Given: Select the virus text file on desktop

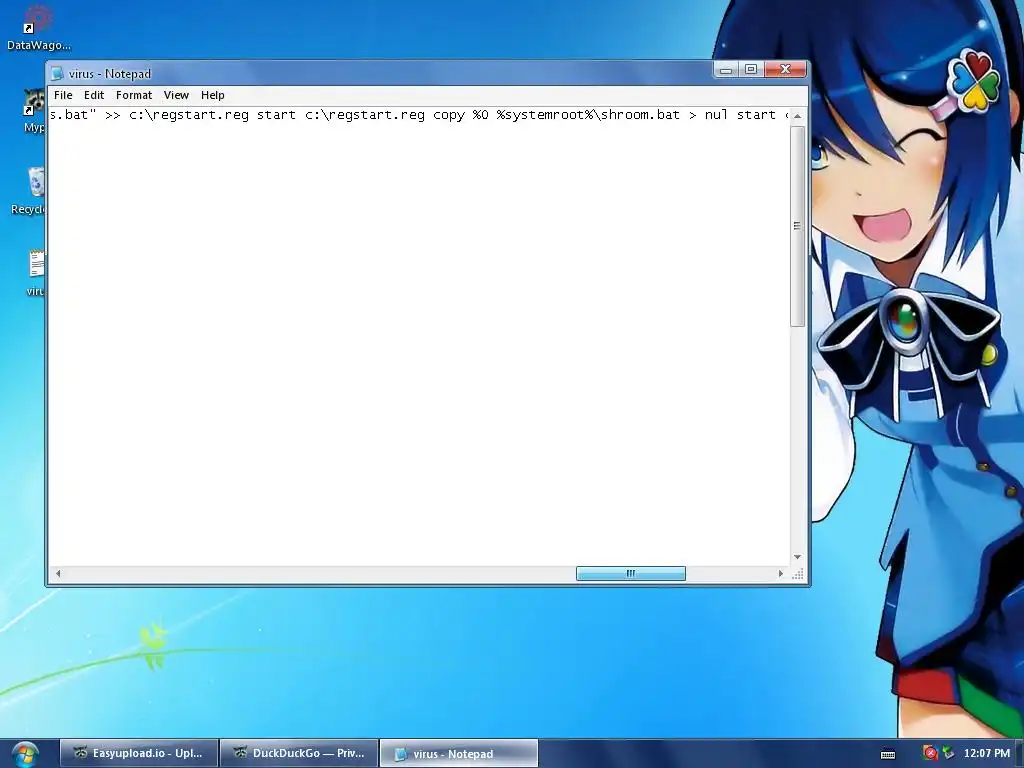Looking at the screenshot, I should tap(36, 273).
